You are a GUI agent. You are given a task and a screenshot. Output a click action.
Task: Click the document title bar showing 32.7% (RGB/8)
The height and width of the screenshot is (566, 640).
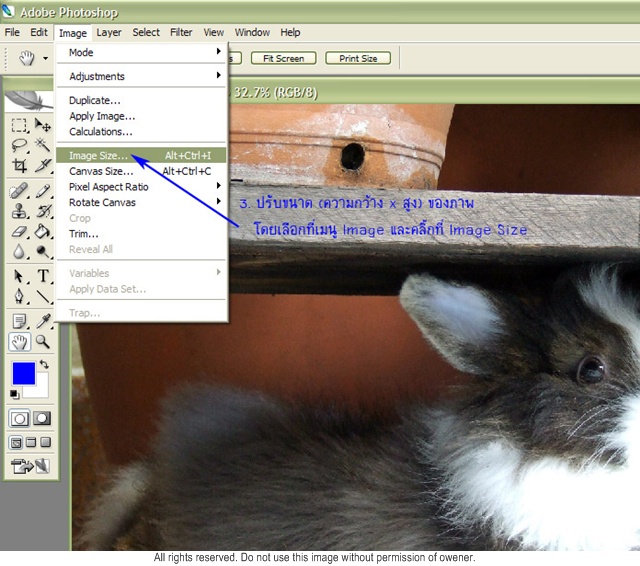[433, 92]
